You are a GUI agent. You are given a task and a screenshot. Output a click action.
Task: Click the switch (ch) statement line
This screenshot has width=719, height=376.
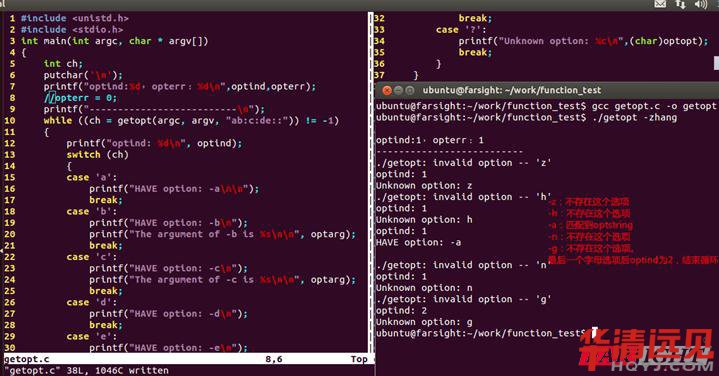pyautogui.click(x=97, y=155)
